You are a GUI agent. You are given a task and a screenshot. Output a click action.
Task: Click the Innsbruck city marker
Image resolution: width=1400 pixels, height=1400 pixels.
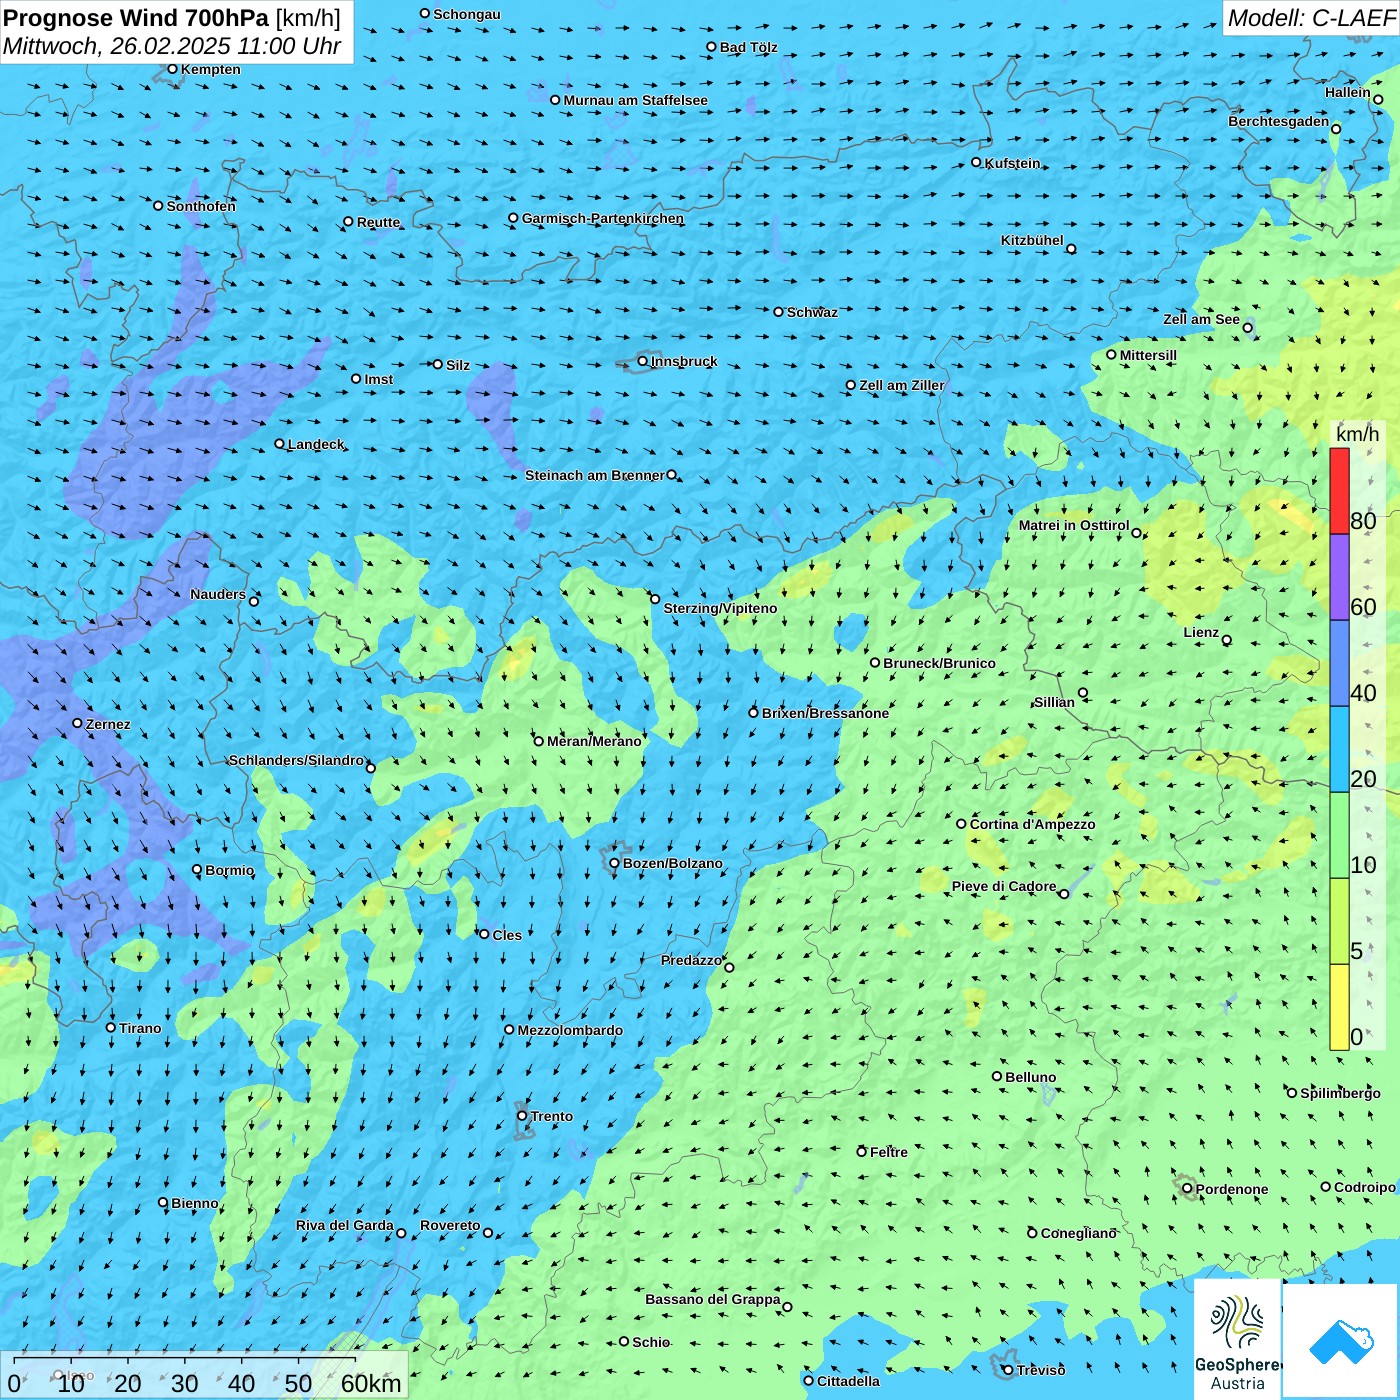pyautogui.click(x=643, y=361)
